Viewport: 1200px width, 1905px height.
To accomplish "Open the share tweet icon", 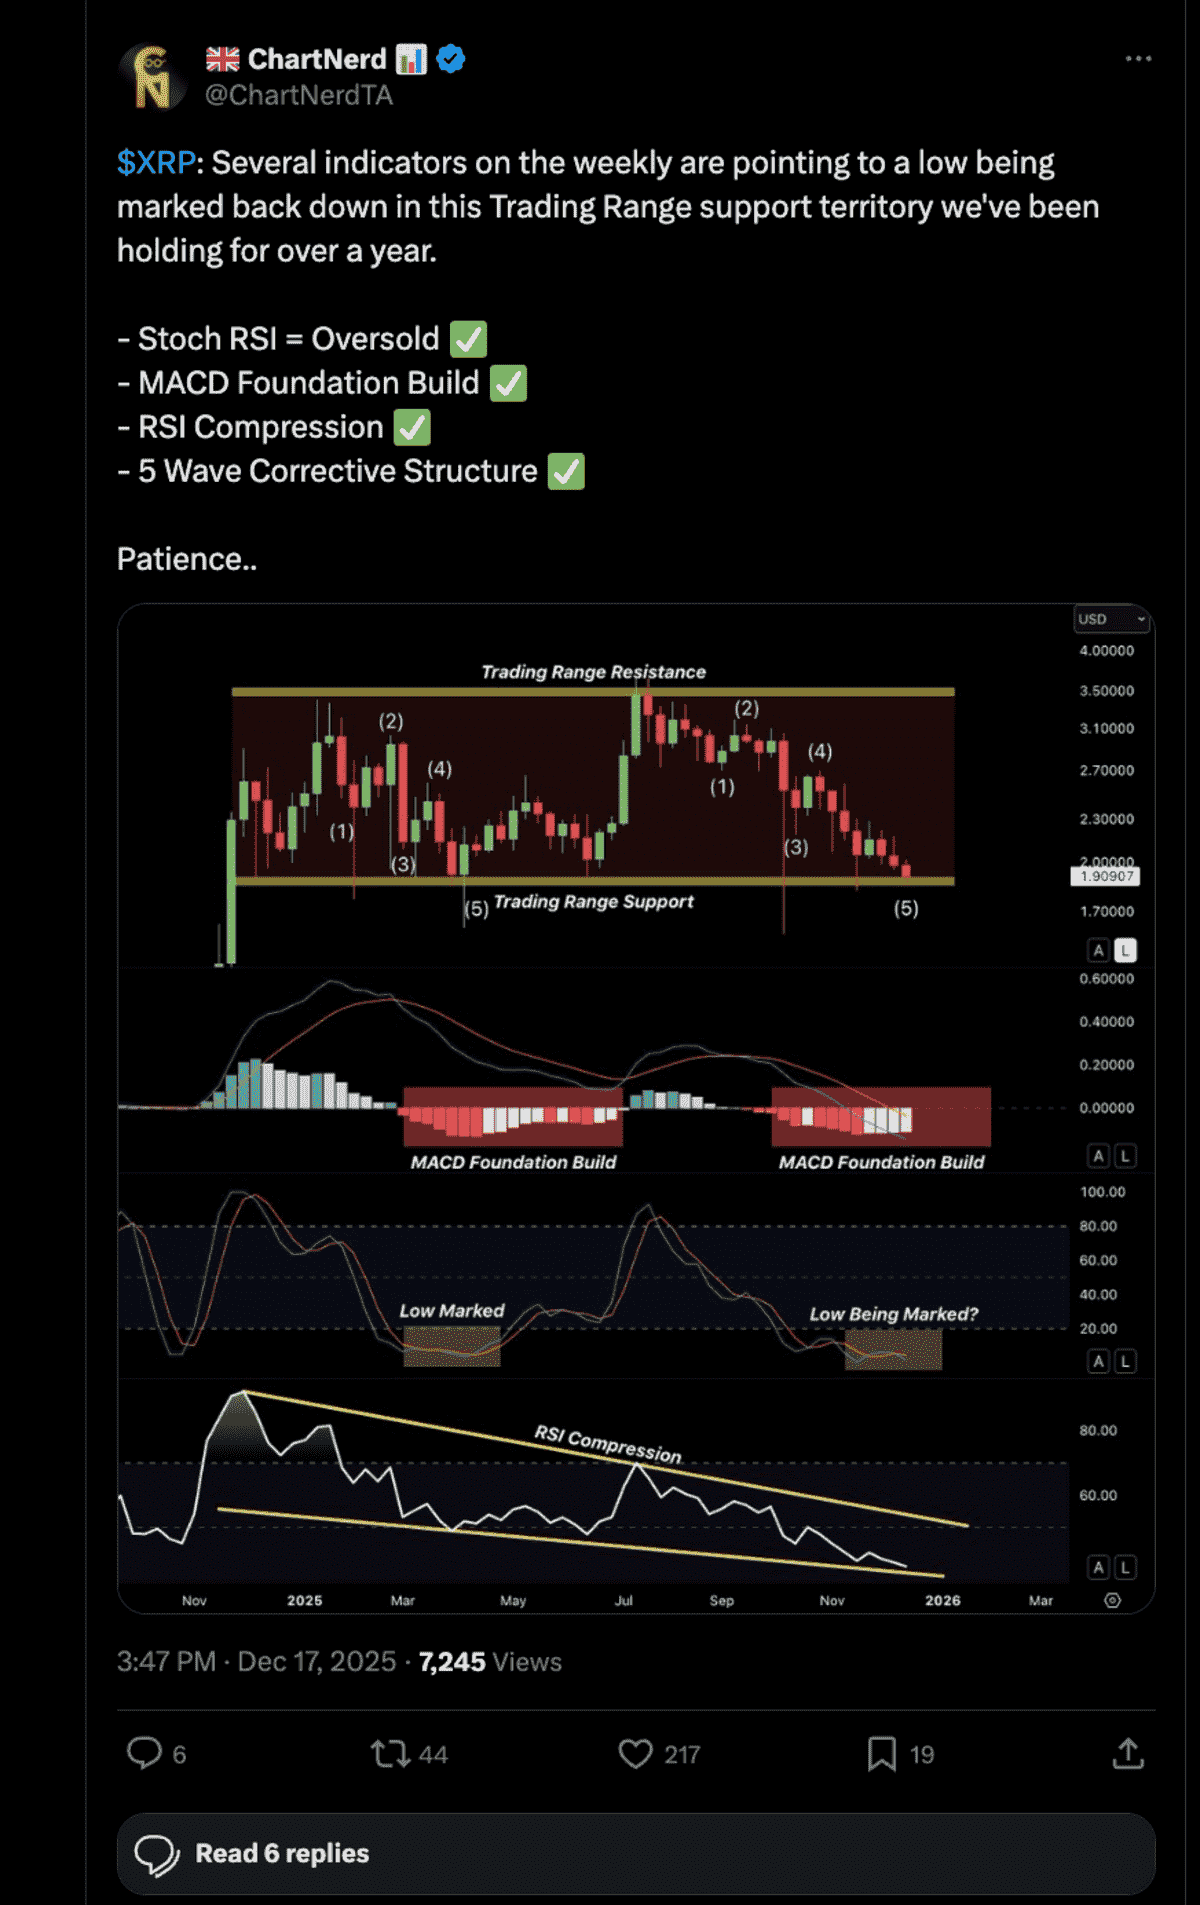I will [1128, 1753].
